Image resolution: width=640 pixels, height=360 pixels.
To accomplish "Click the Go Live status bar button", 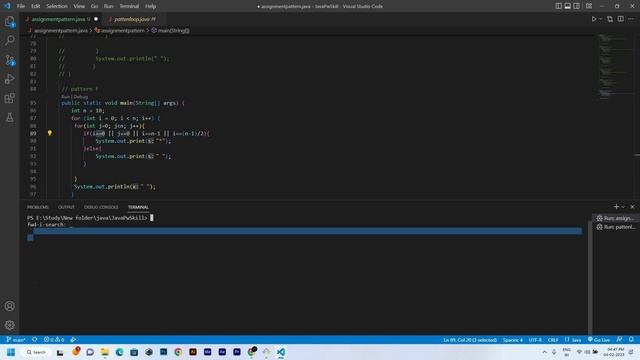I will pos(599,340).
